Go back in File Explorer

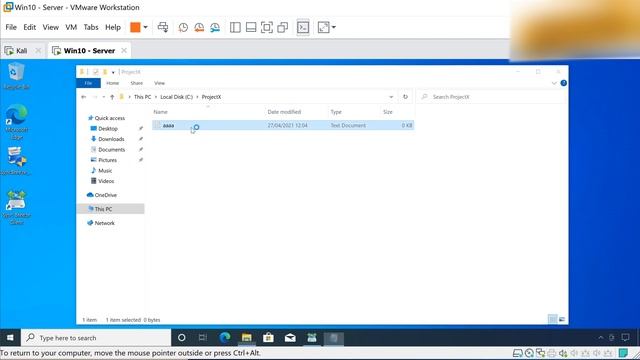click(x=84, y=97)
